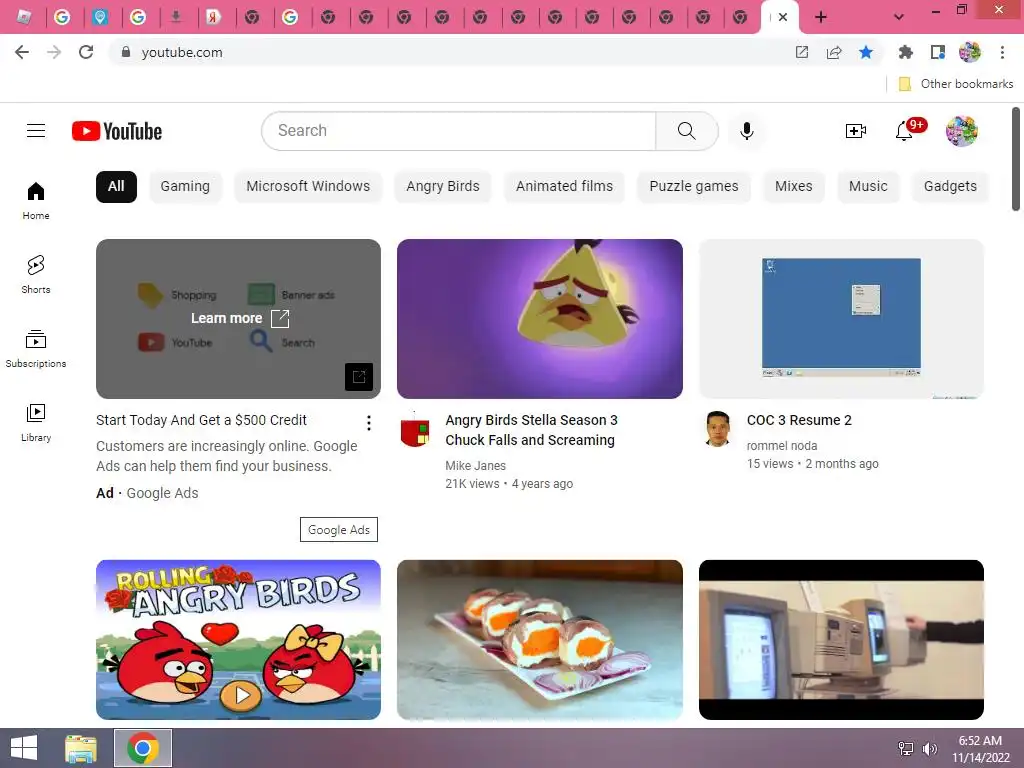This screenshot has height=768, width=1024.
Task: Open the three-dot menu on the Google Ads card
Action: 369,423
